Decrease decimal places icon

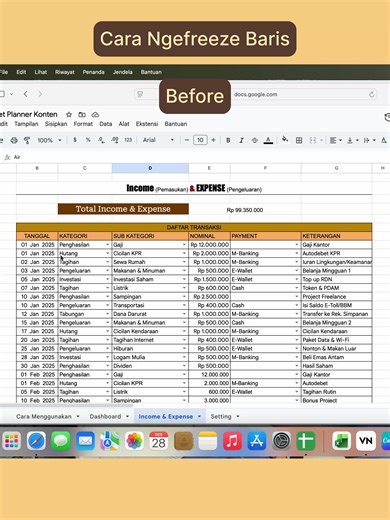click(x=101, y=140)
